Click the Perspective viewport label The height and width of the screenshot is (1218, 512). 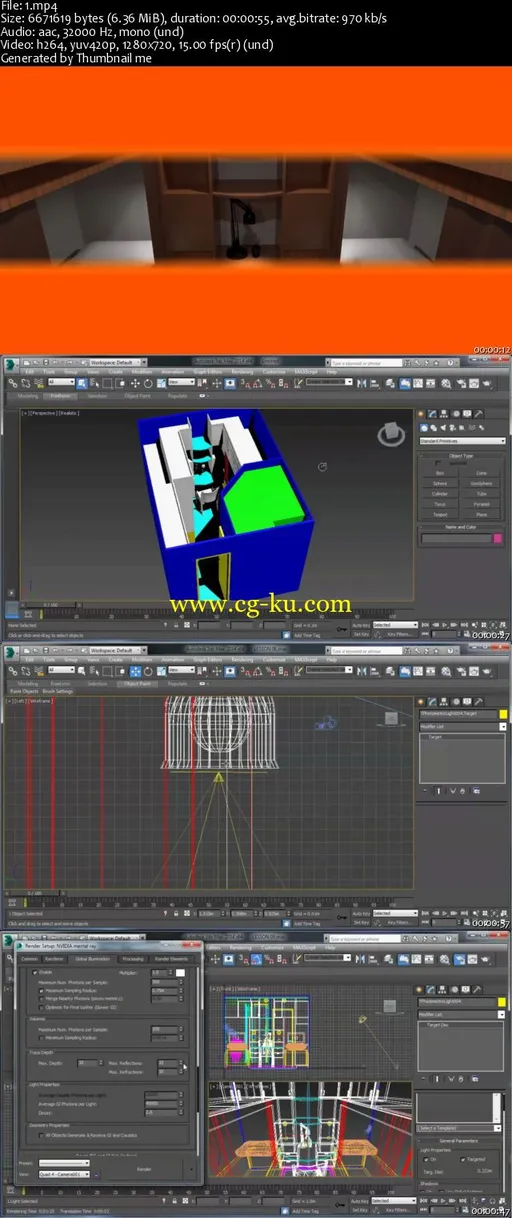point(43,414)
